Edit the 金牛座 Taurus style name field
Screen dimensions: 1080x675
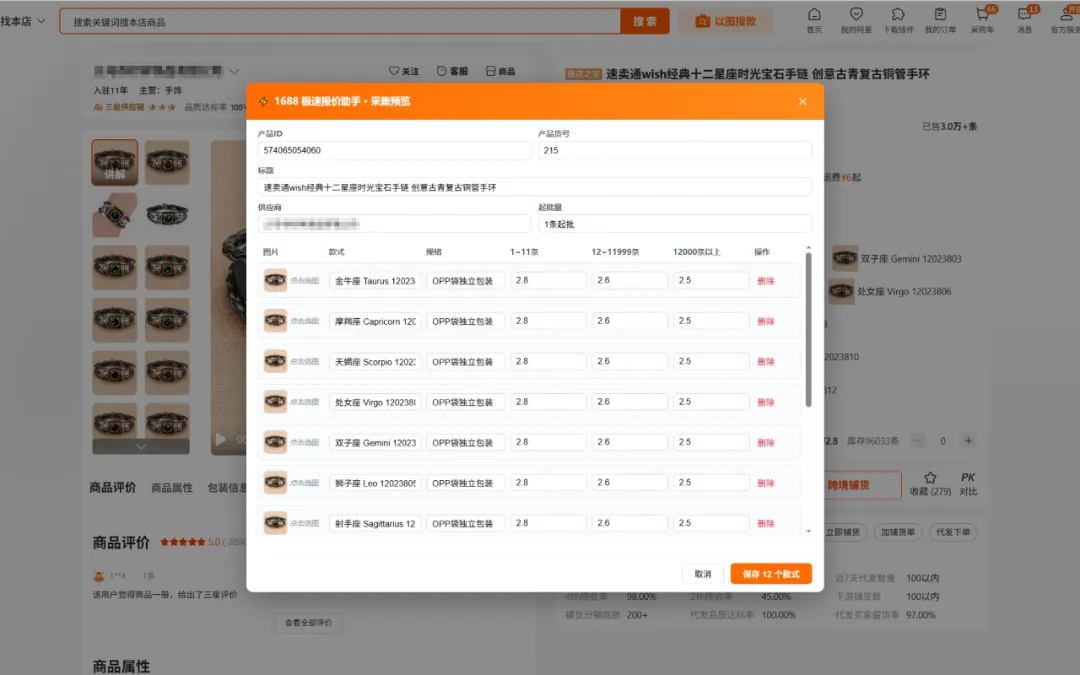tap(375, 281)
